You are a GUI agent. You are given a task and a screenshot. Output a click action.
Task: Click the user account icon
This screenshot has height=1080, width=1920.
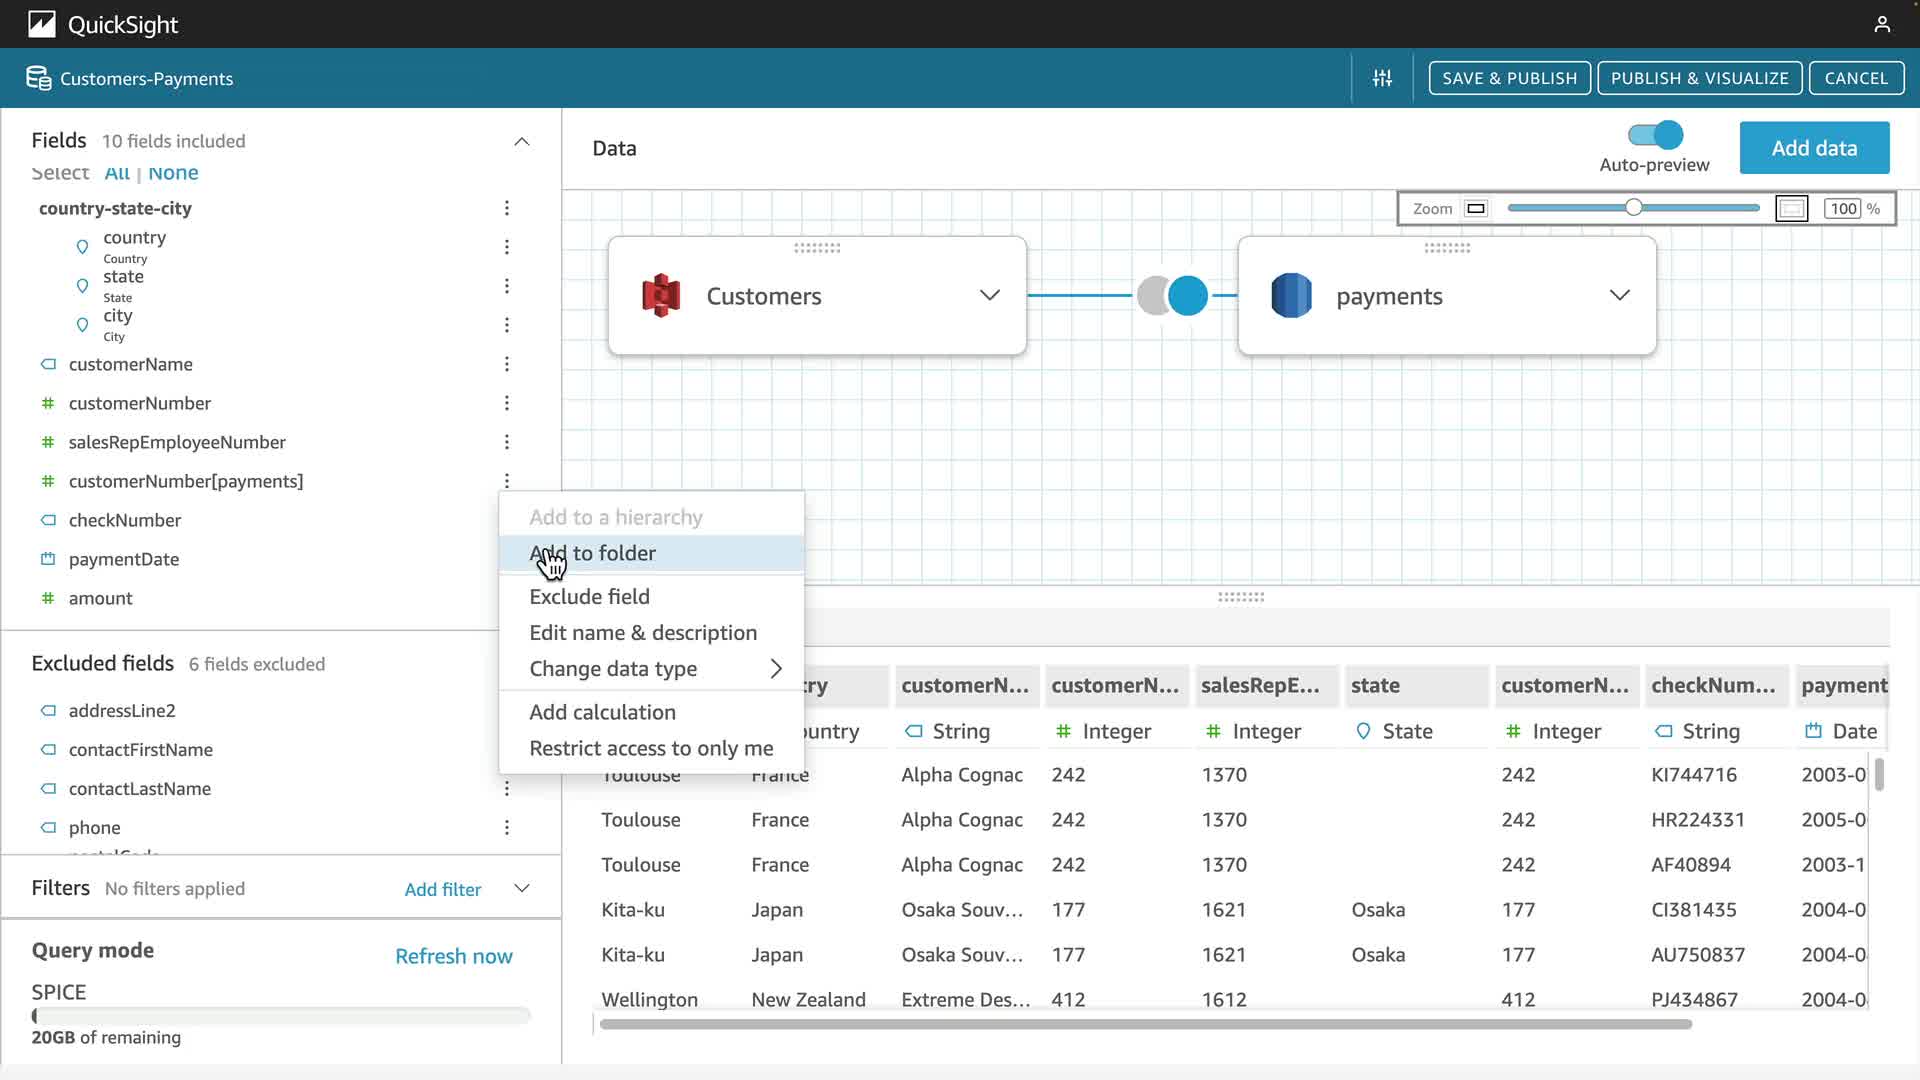pos(1882,24)
